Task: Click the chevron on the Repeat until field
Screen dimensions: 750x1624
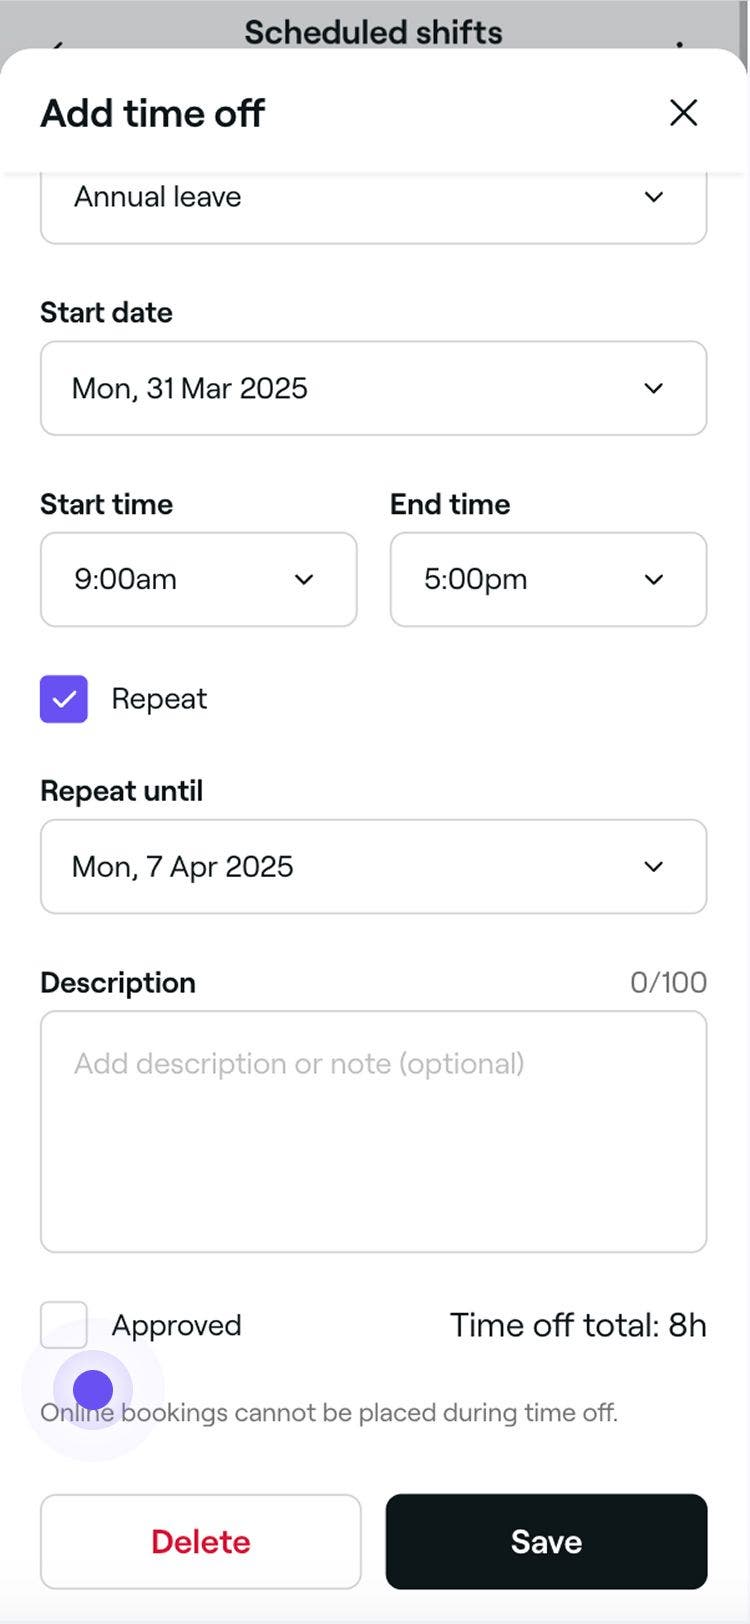Action: (653, 866)
